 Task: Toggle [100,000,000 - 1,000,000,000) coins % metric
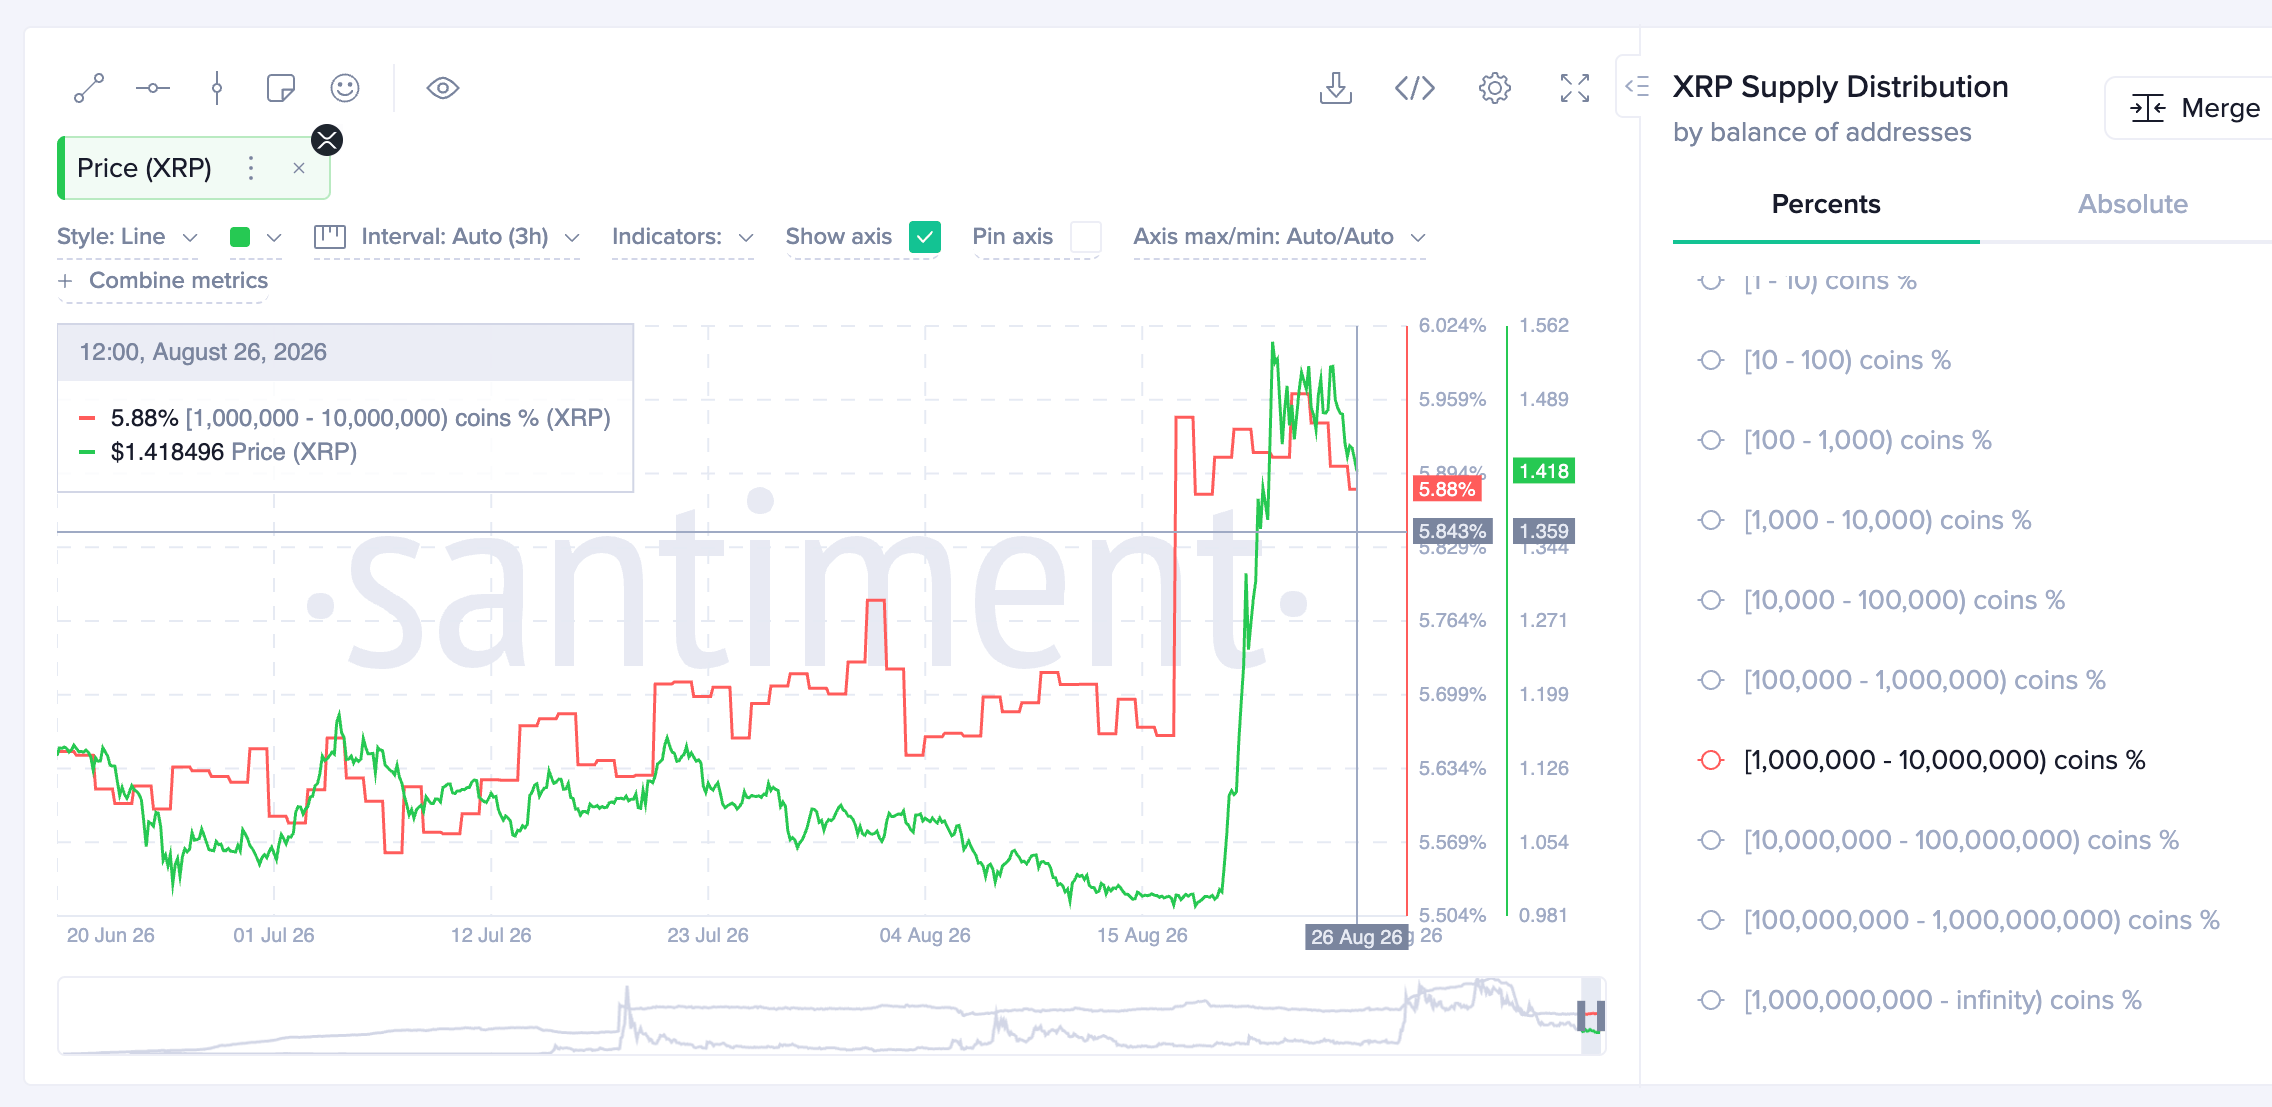click(1959, 920)
